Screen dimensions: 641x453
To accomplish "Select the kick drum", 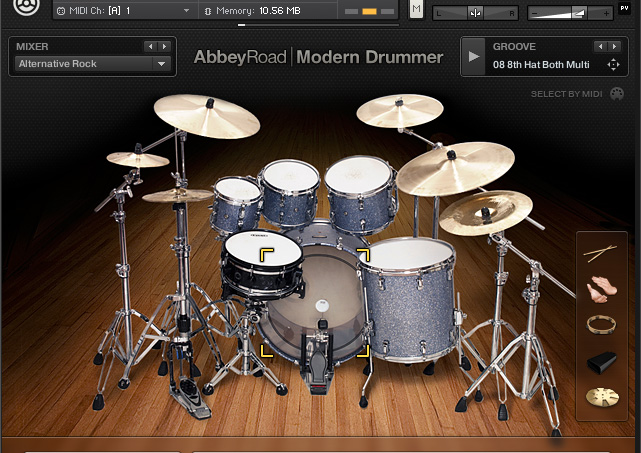I will (323, 282).
